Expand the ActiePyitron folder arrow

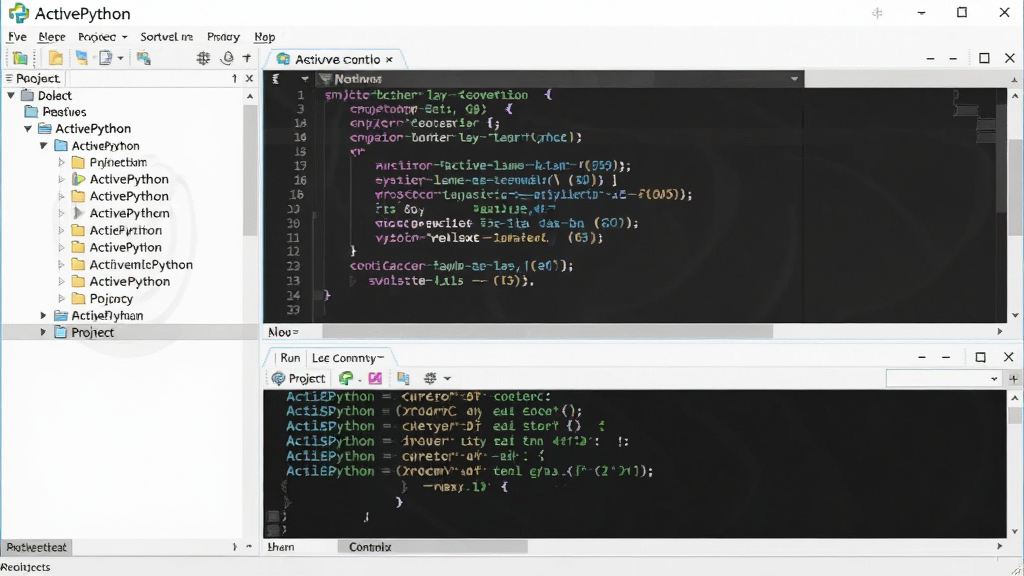click(61, 230)
